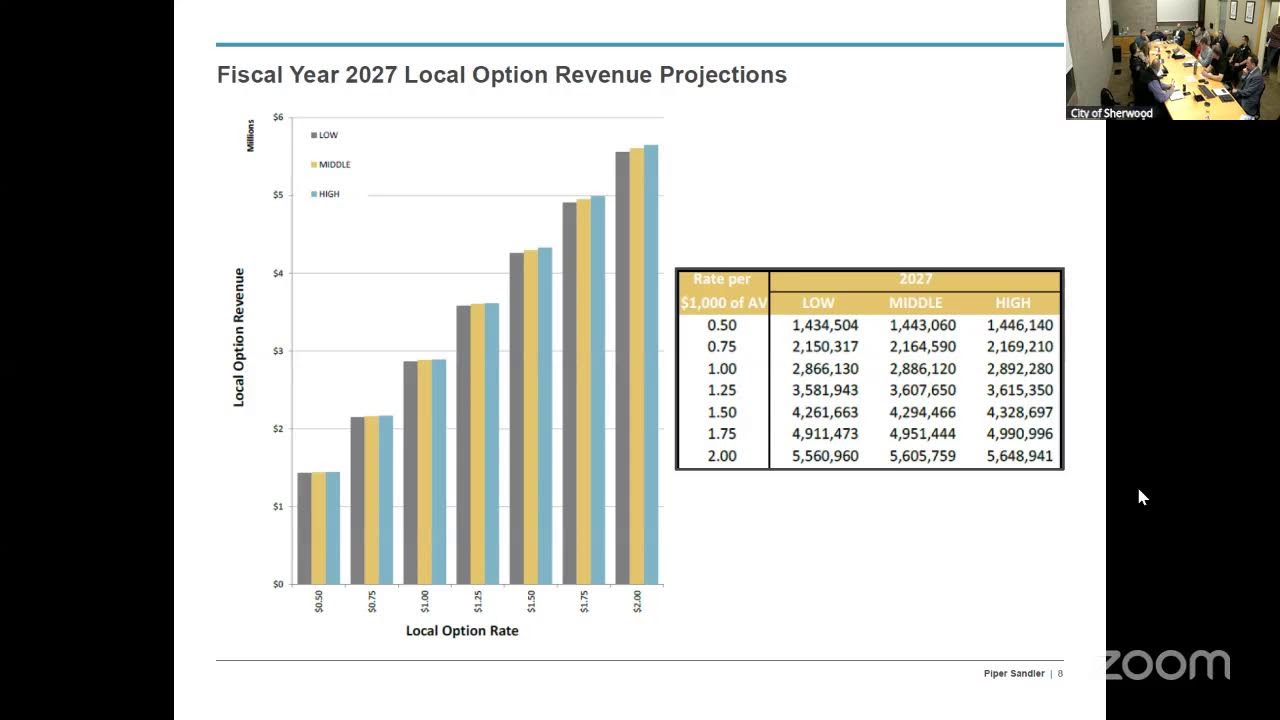Click the "2.00" rate value in table
The image size is (1280, 720).
click(721, 456)
